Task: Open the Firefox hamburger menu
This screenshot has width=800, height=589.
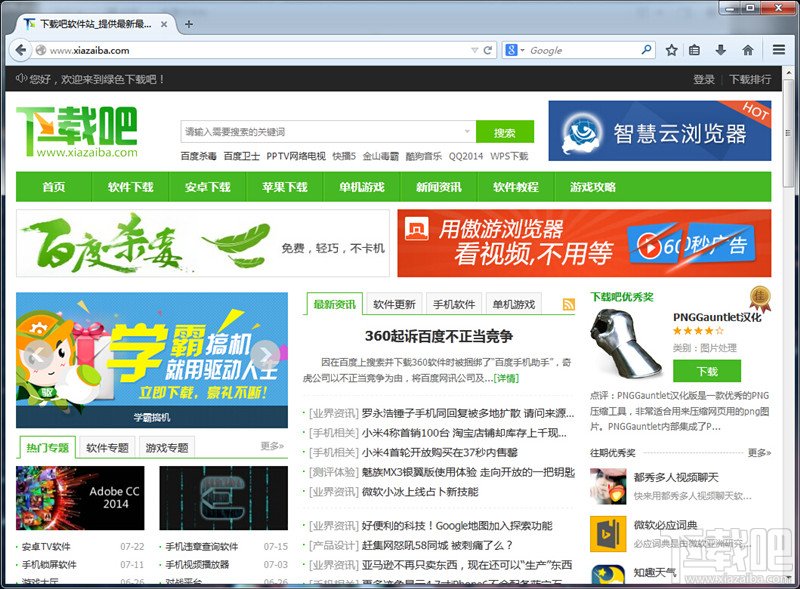Action: (x=779, y=50)
